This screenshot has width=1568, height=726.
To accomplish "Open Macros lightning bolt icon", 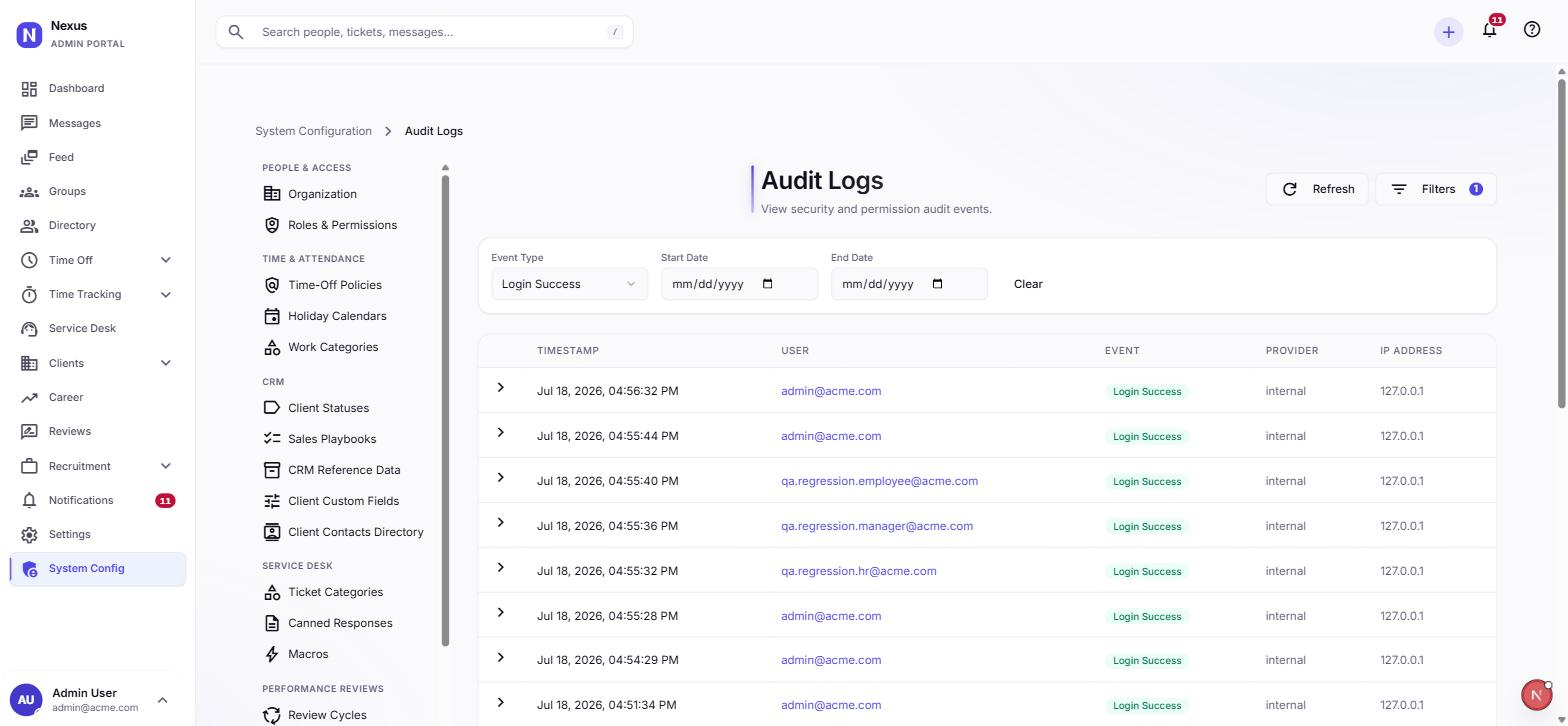I will pyautogui.click(x=272, y=654).
